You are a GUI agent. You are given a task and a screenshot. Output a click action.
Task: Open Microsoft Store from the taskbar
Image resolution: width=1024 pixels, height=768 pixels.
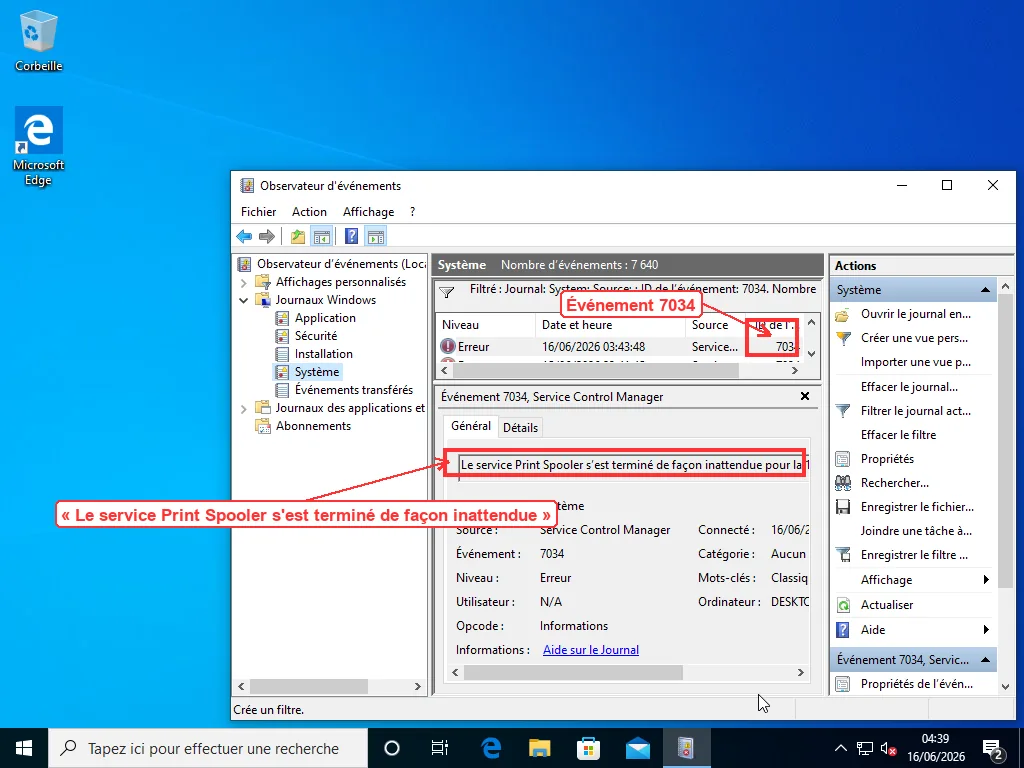588,748
